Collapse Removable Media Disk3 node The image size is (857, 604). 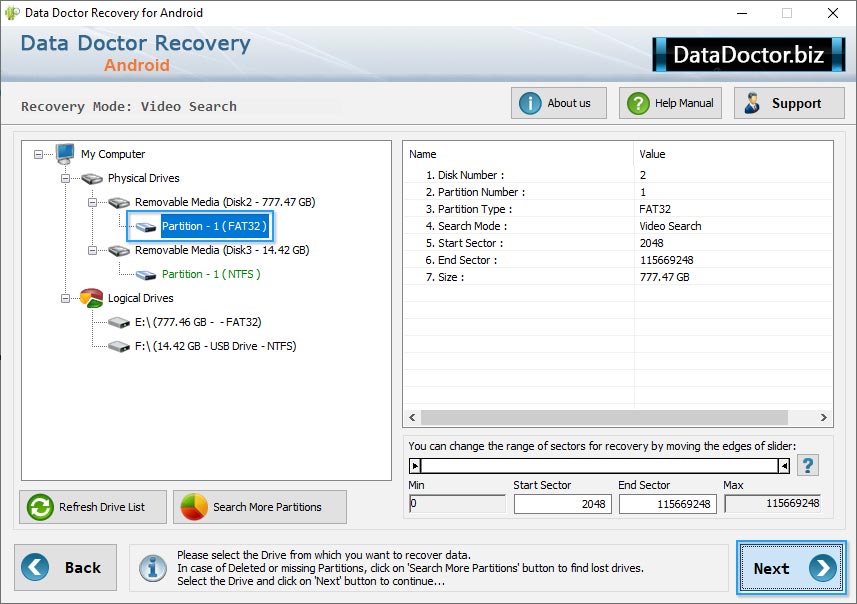pos(92,250)
